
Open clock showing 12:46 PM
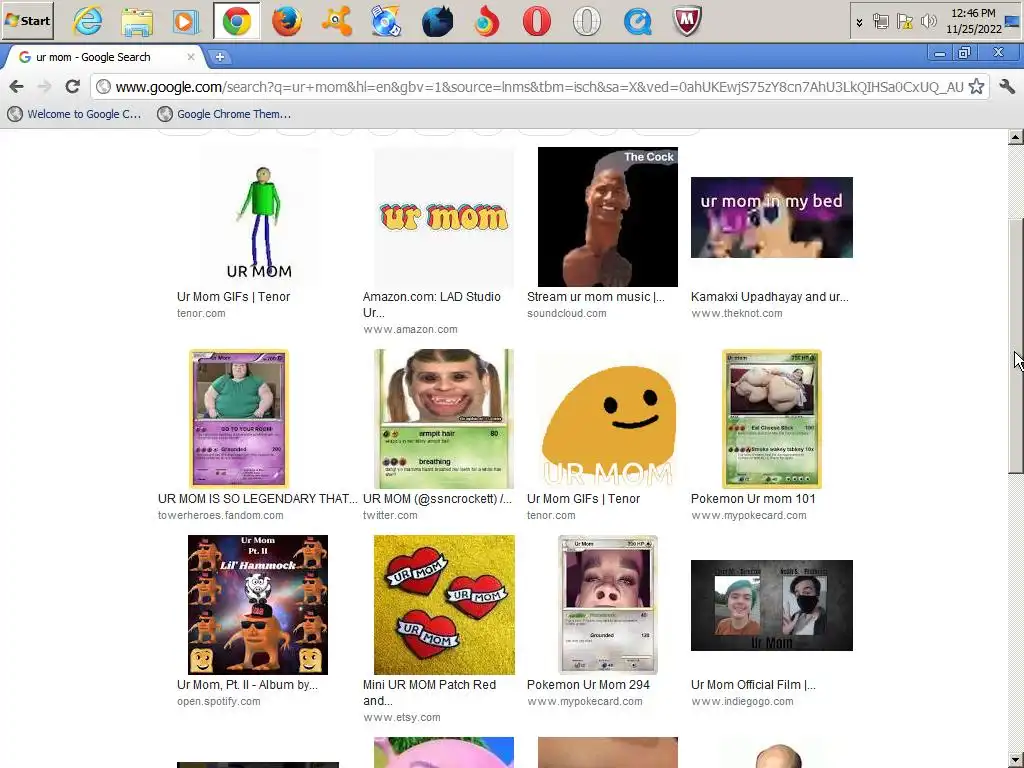(973, 21)
